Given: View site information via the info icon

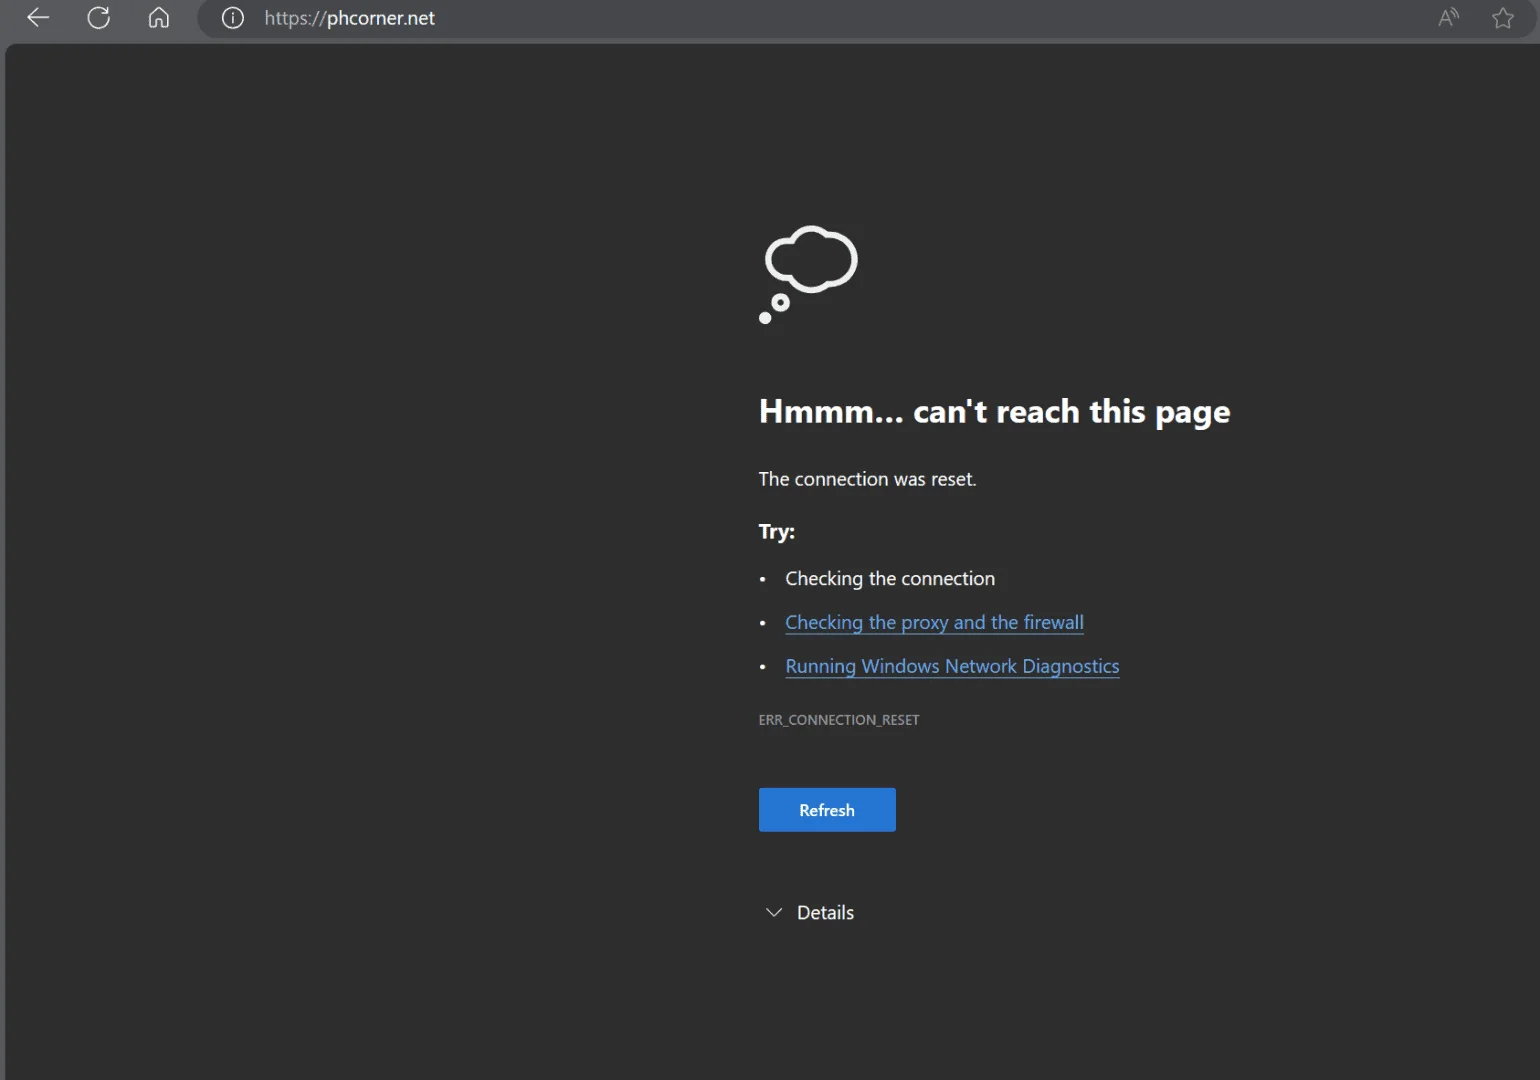Looking at the screenshot, I should (x=233, y=18).
